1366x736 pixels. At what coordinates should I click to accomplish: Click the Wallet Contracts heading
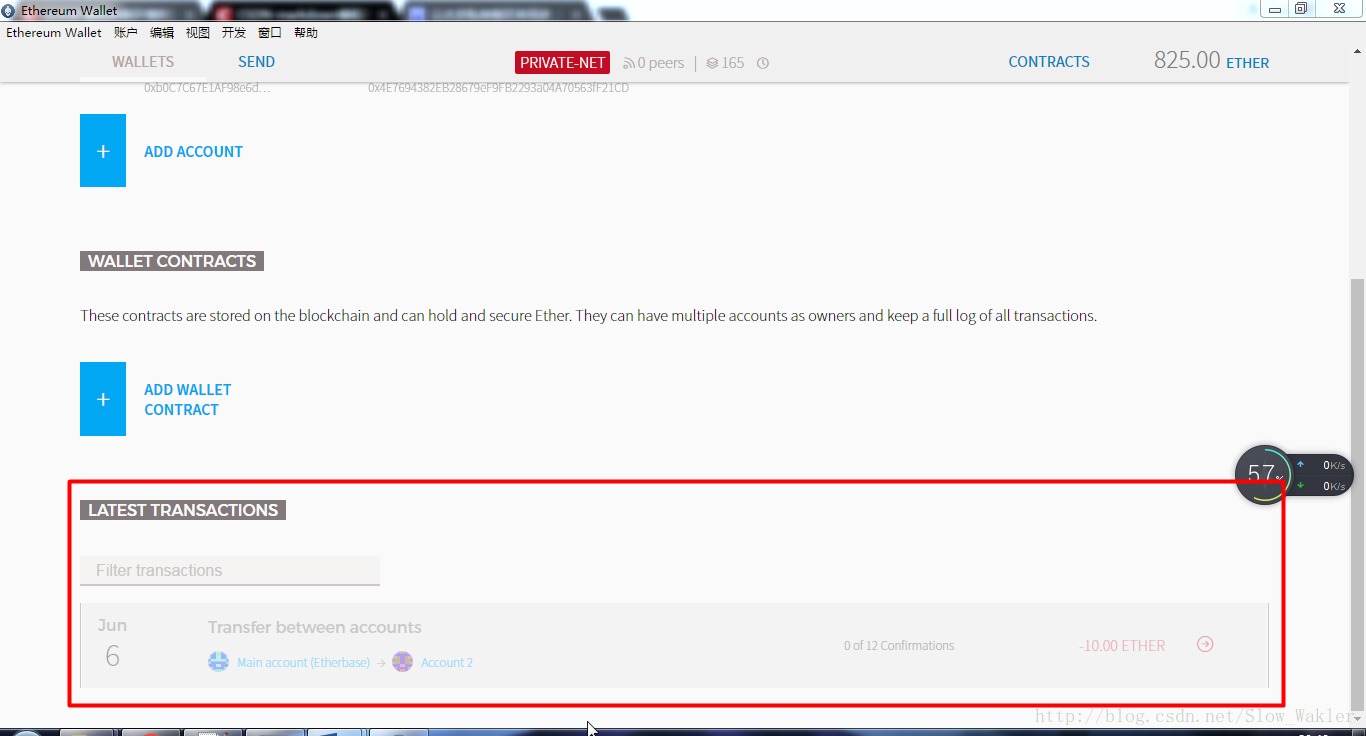[172, 261]
